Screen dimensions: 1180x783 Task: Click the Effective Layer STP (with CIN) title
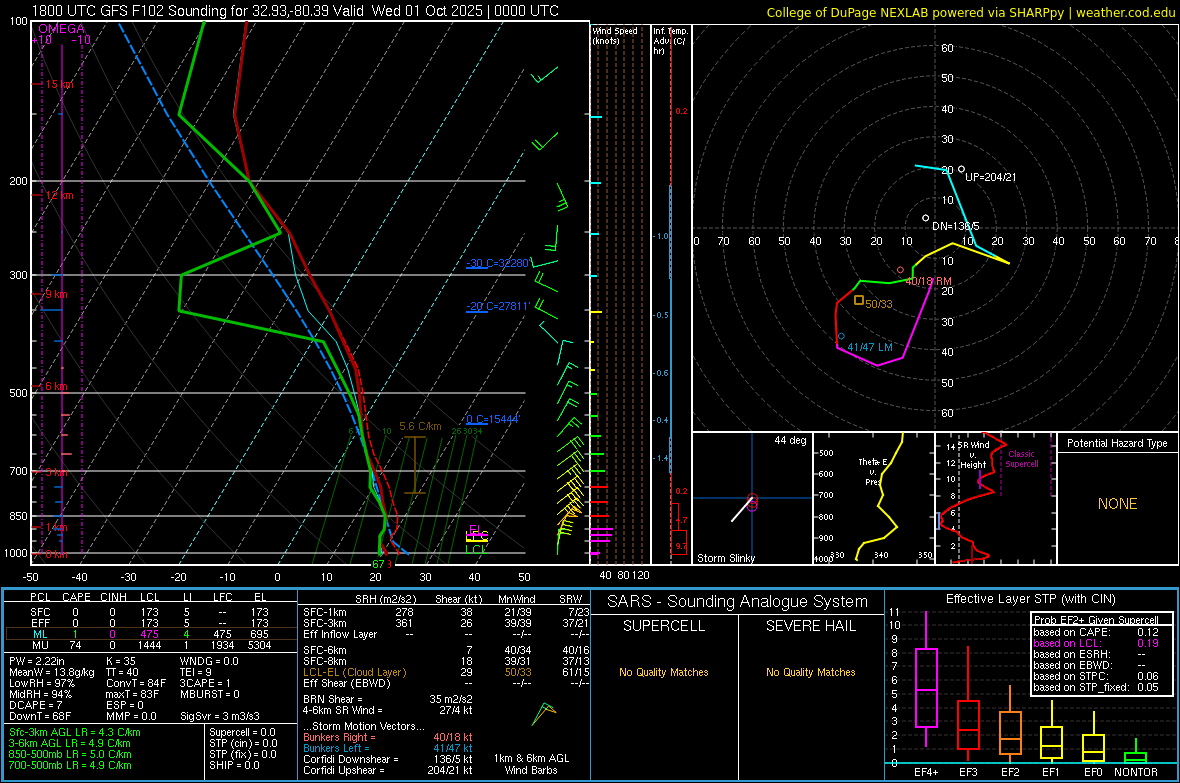1030,599
